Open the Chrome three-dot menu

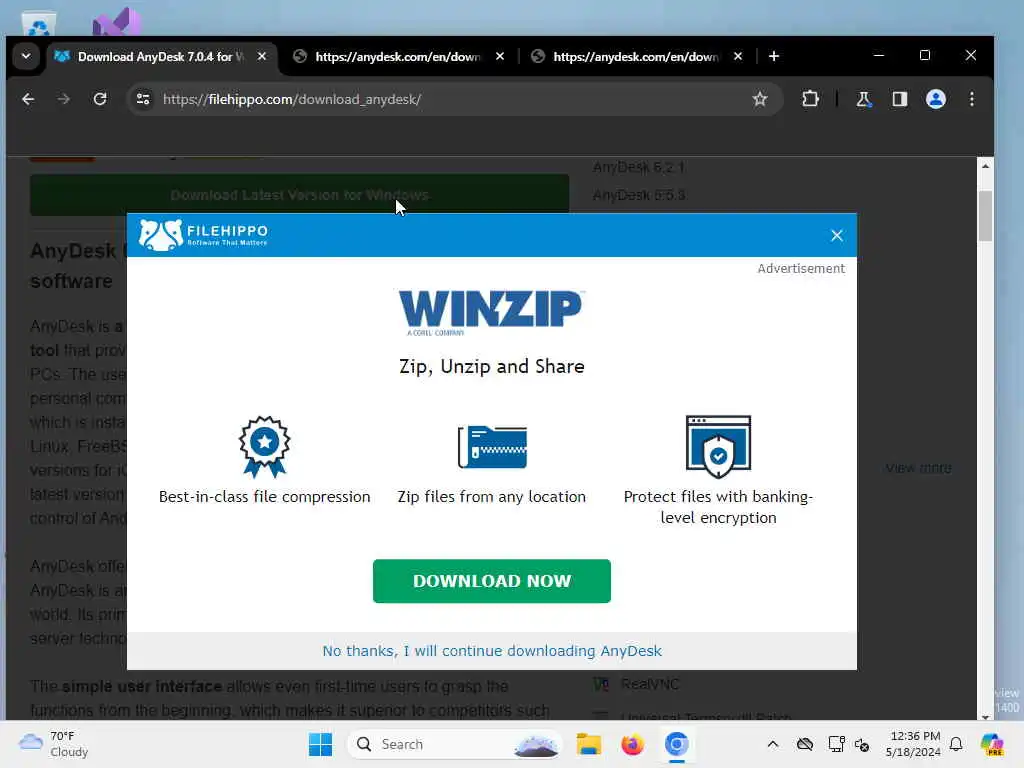click(x=972, y=99)
